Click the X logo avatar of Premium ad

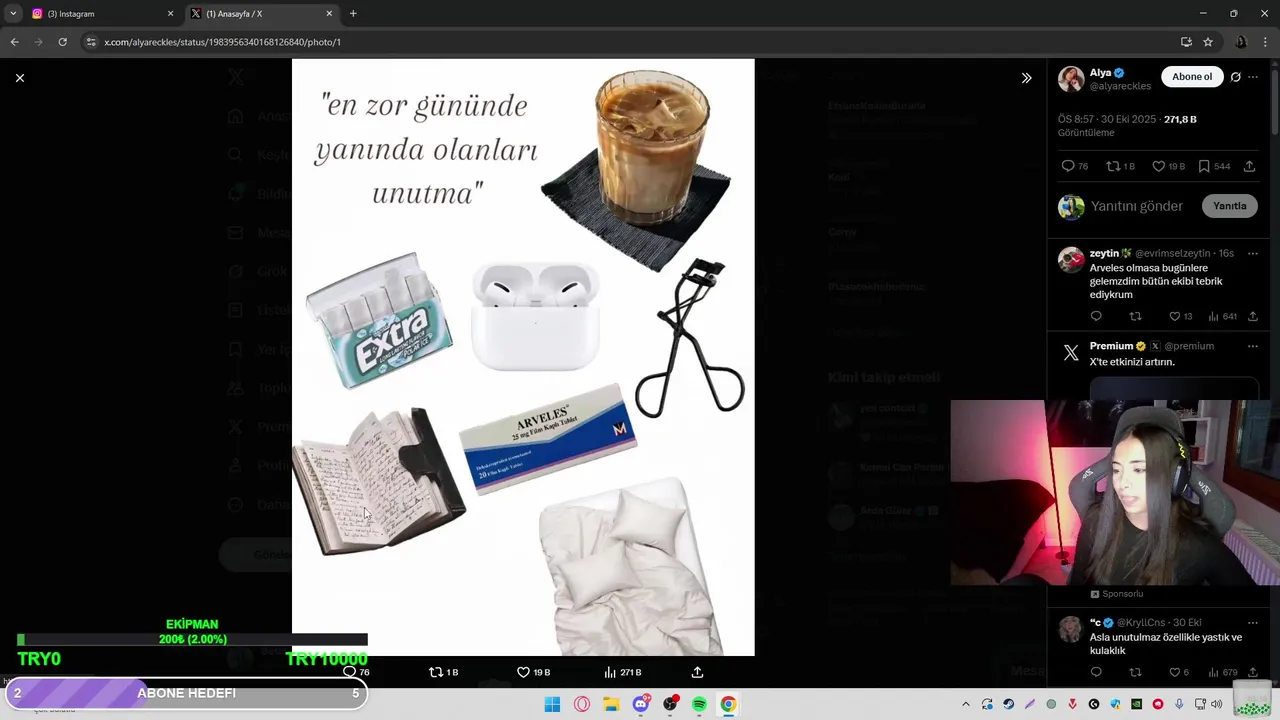coord(1071,353)
